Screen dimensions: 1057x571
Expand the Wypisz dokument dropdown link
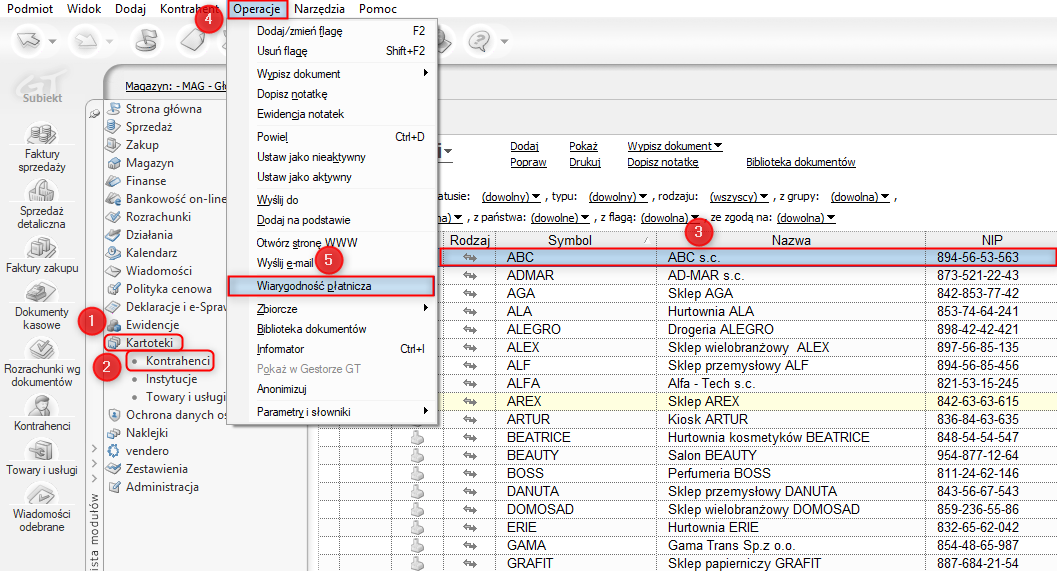[x=675, y=146]
